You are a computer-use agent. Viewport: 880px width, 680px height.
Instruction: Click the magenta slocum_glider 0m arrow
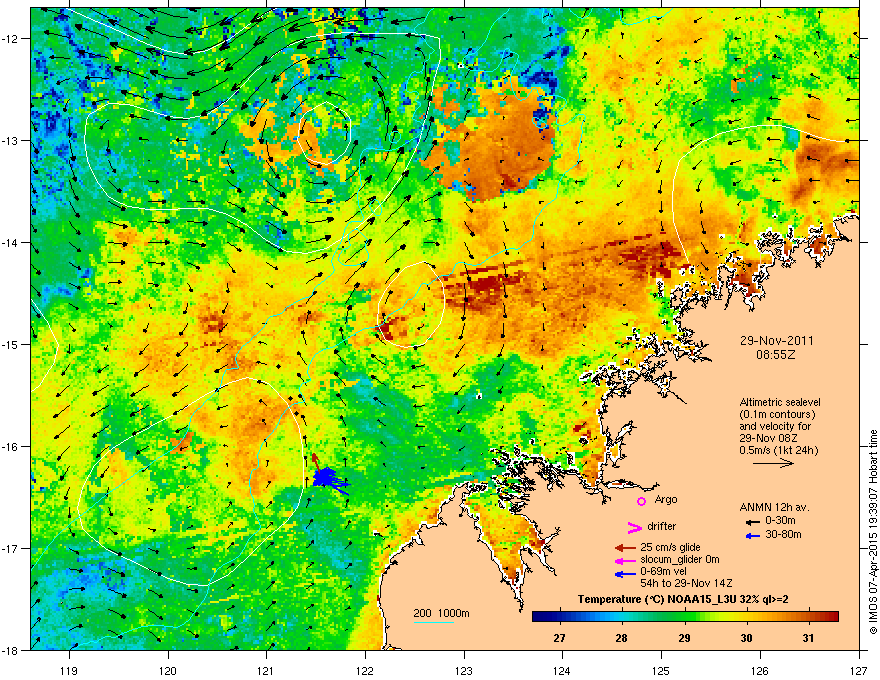point(625,560)
